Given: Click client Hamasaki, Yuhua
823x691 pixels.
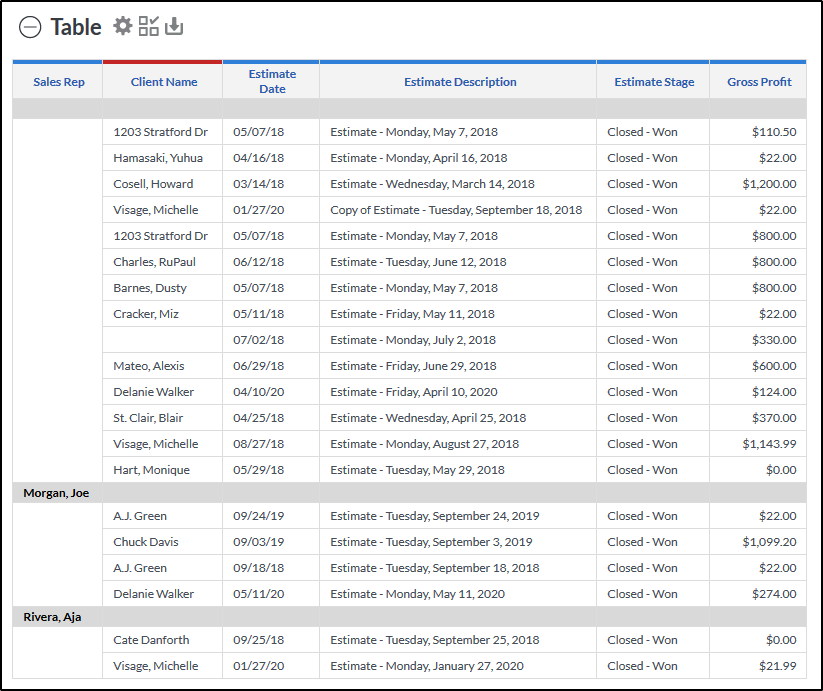Looking at the screenshot, I should click(158, 158).
